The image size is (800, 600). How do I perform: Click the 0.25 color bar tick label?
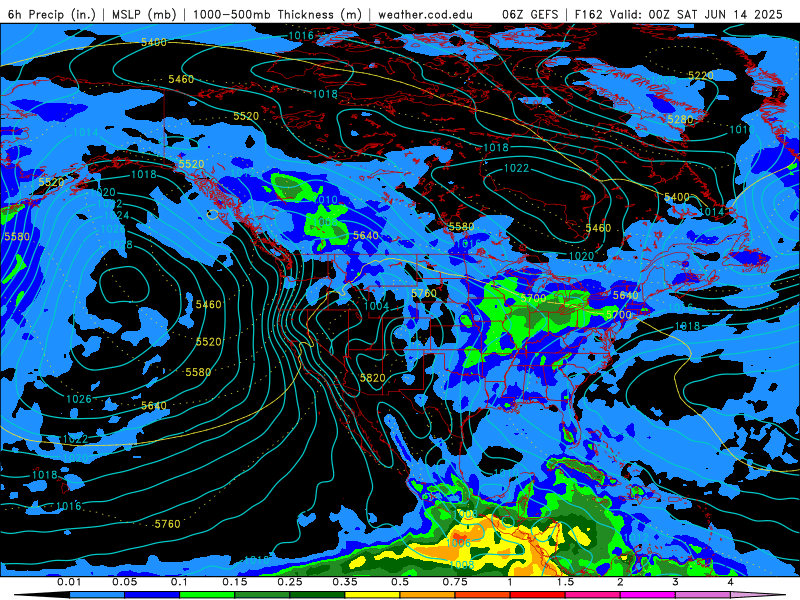(290, 582)
